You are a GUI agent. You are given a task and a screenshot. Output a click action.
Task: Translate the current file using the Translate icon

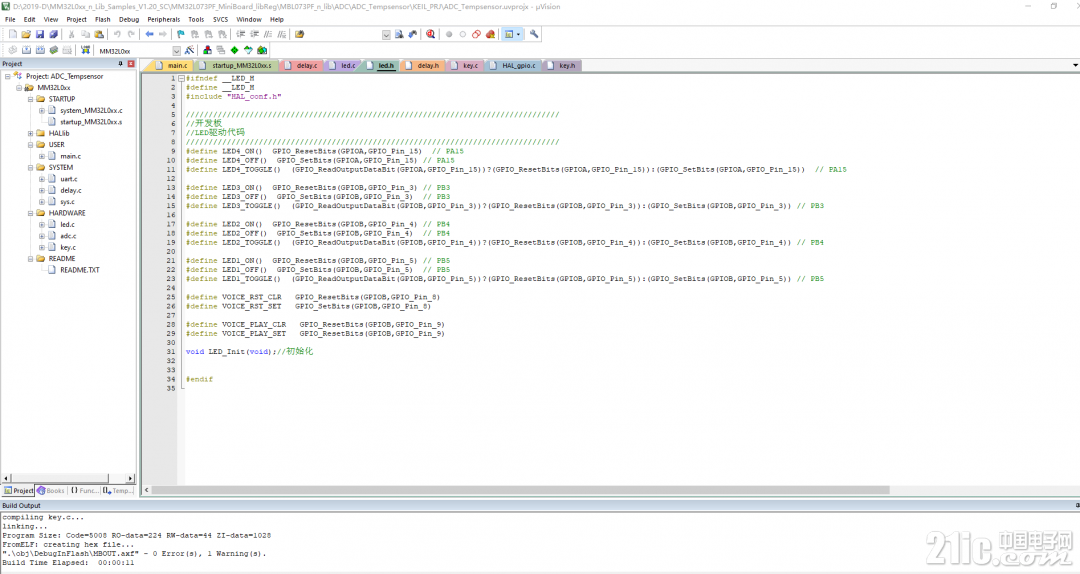(12, 50)
